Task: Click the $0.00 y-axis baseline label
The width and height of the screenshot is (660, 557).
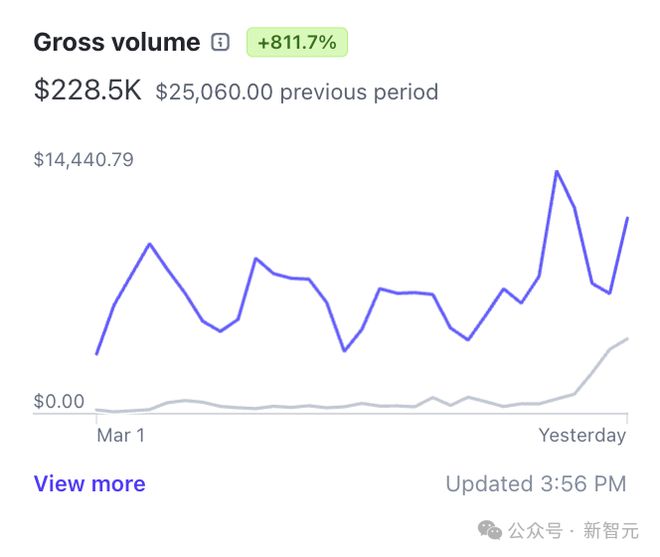Action: click(59, 401)
